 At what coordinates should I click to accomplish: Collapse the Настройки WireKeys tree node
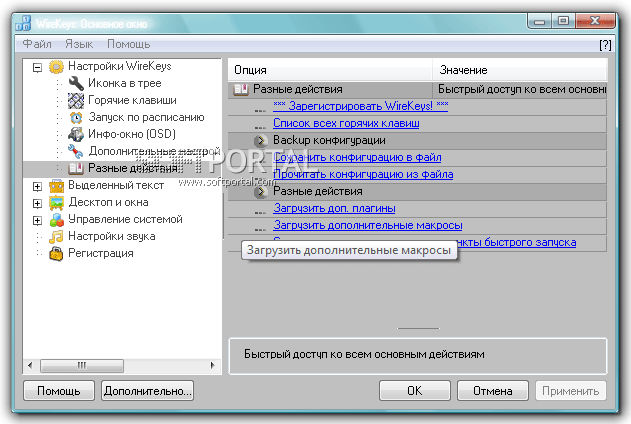[x=37, y=67]
